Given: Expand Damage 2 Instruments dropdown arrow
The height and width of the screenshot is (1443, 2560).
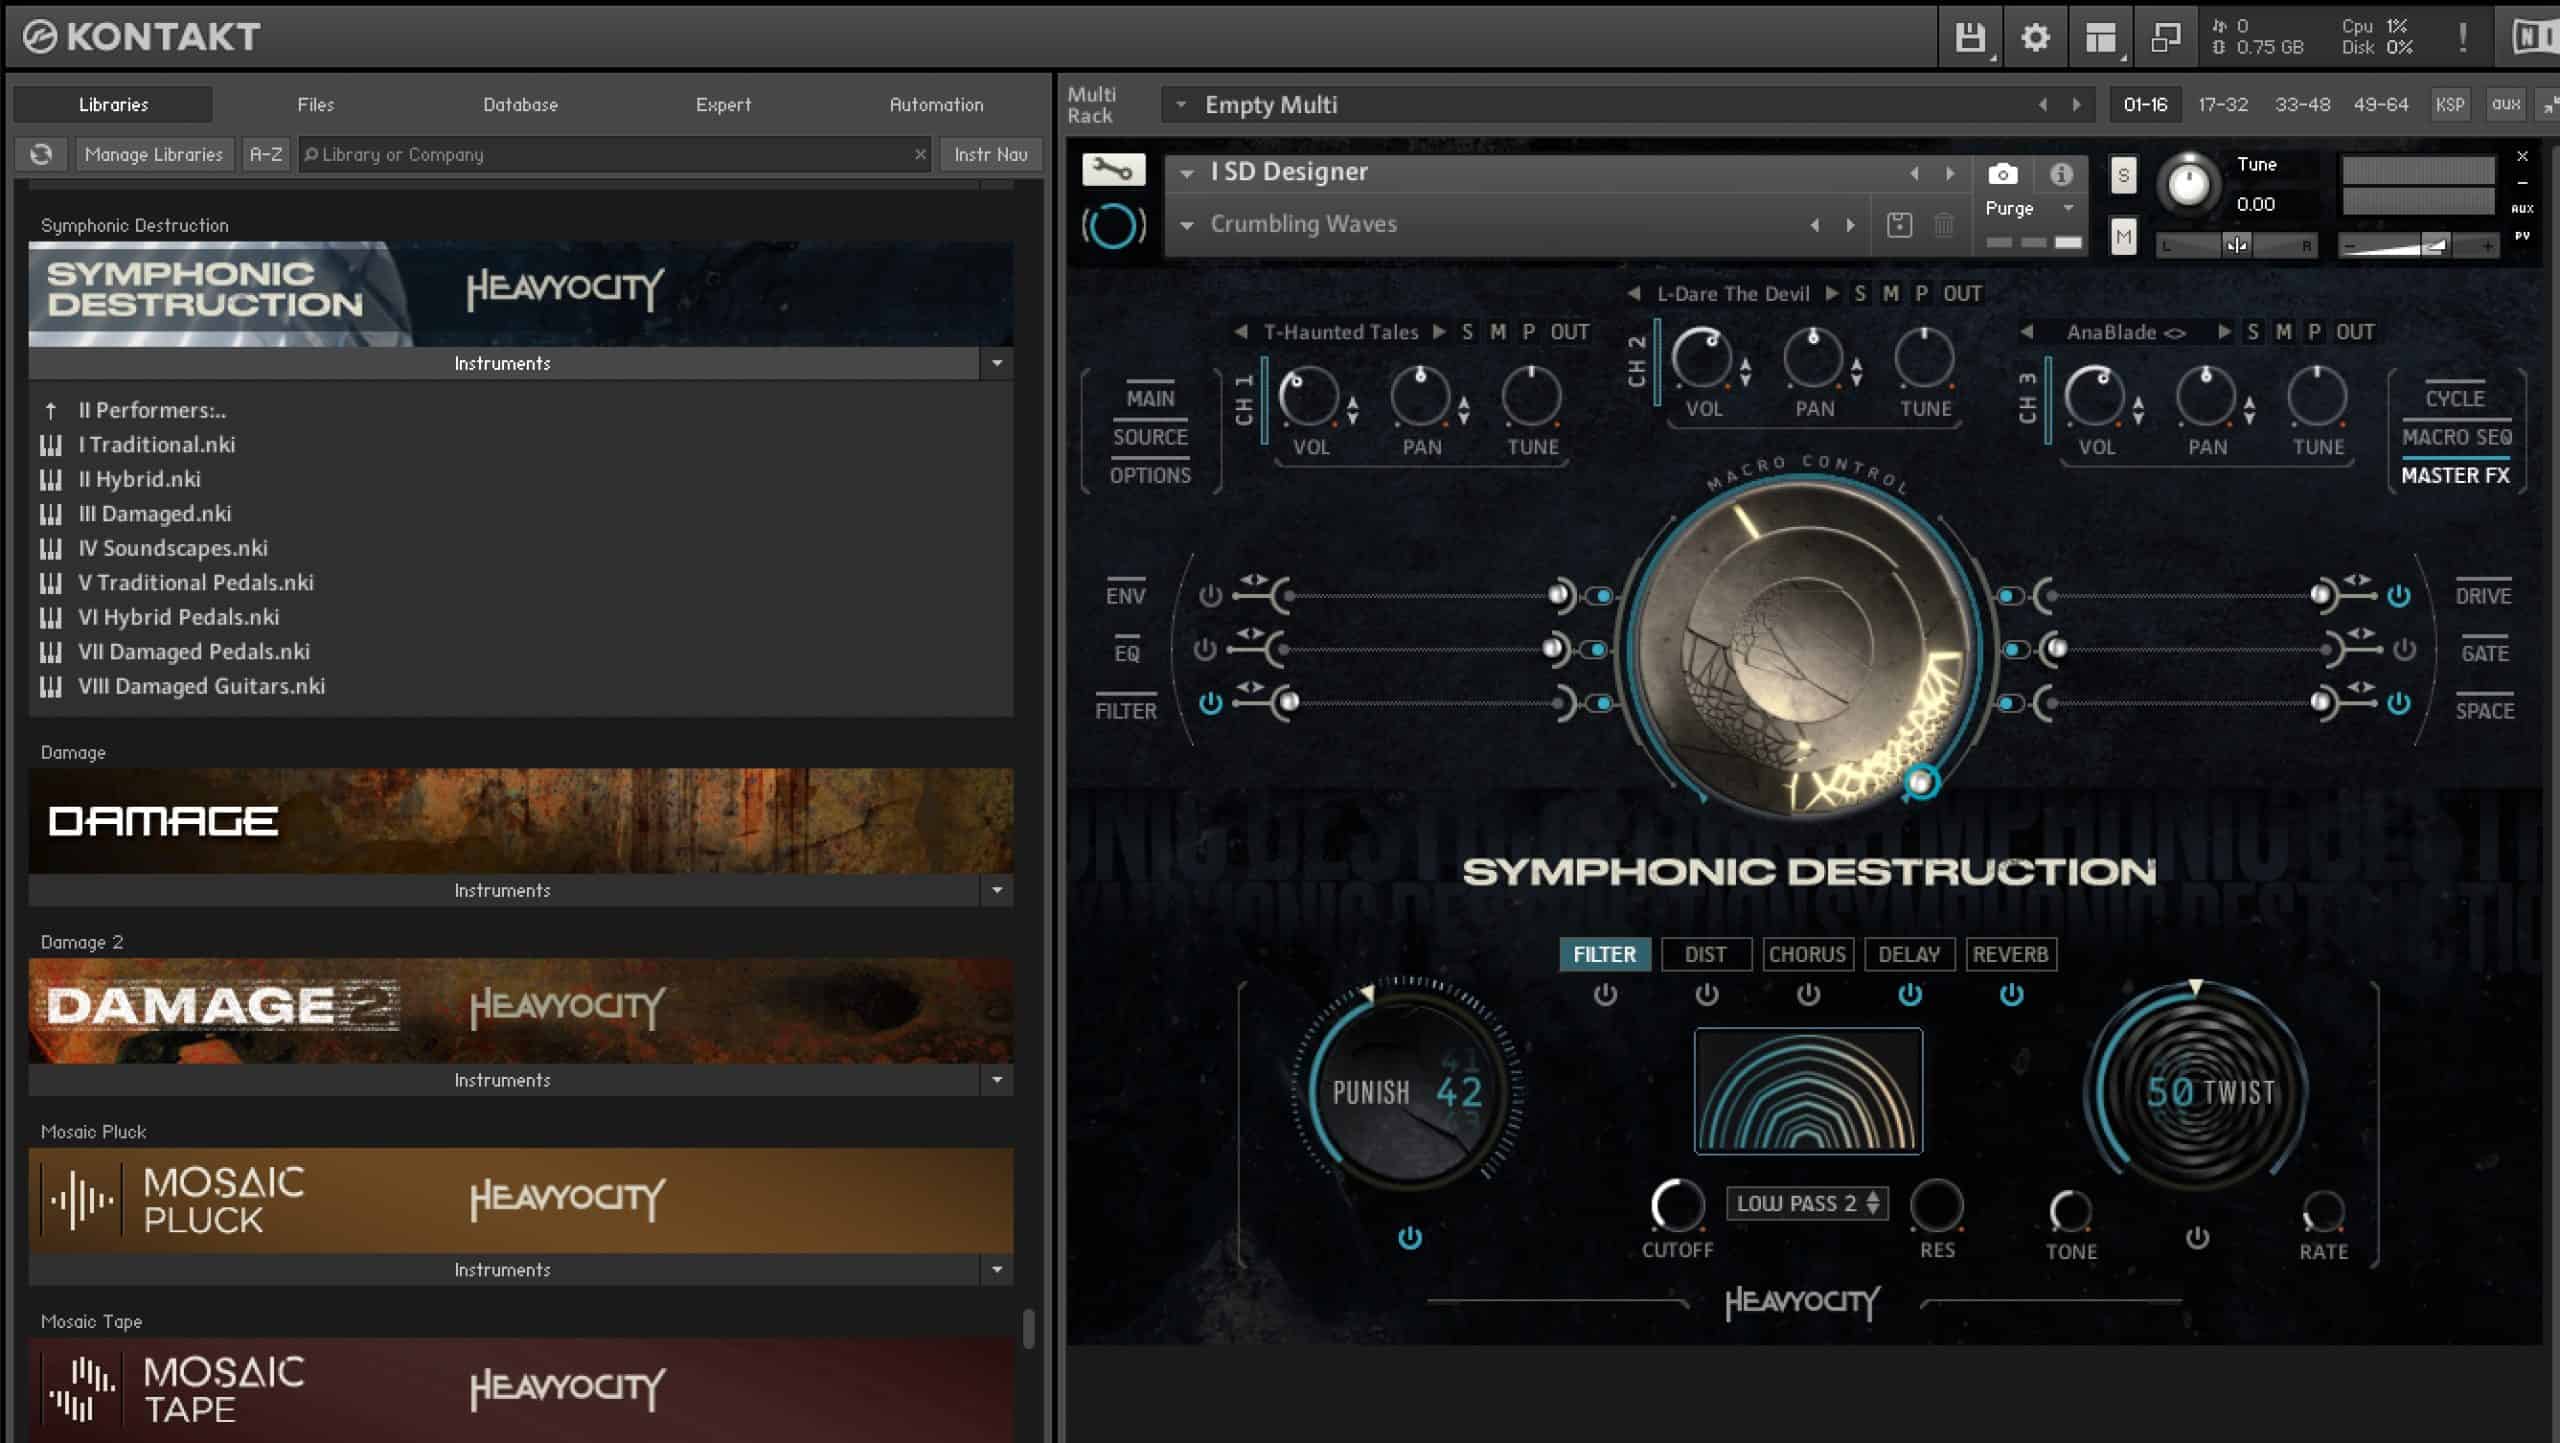Looking at the screenshot, I should click(997, 1080).
